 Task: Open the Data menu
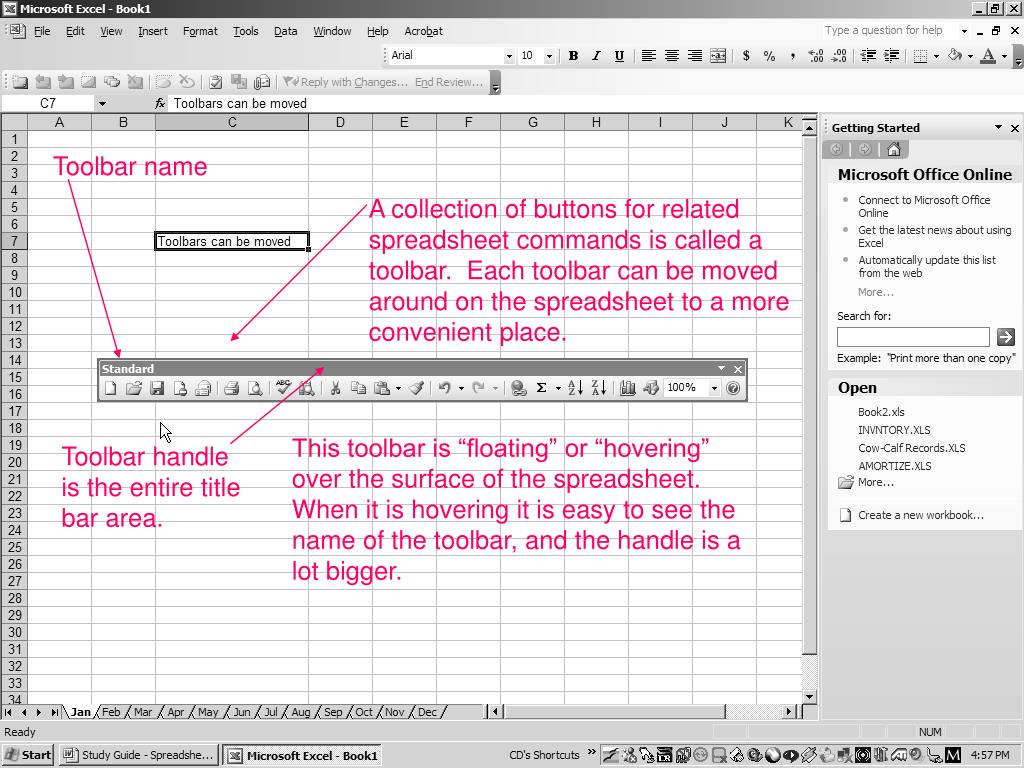click(285, 31)
